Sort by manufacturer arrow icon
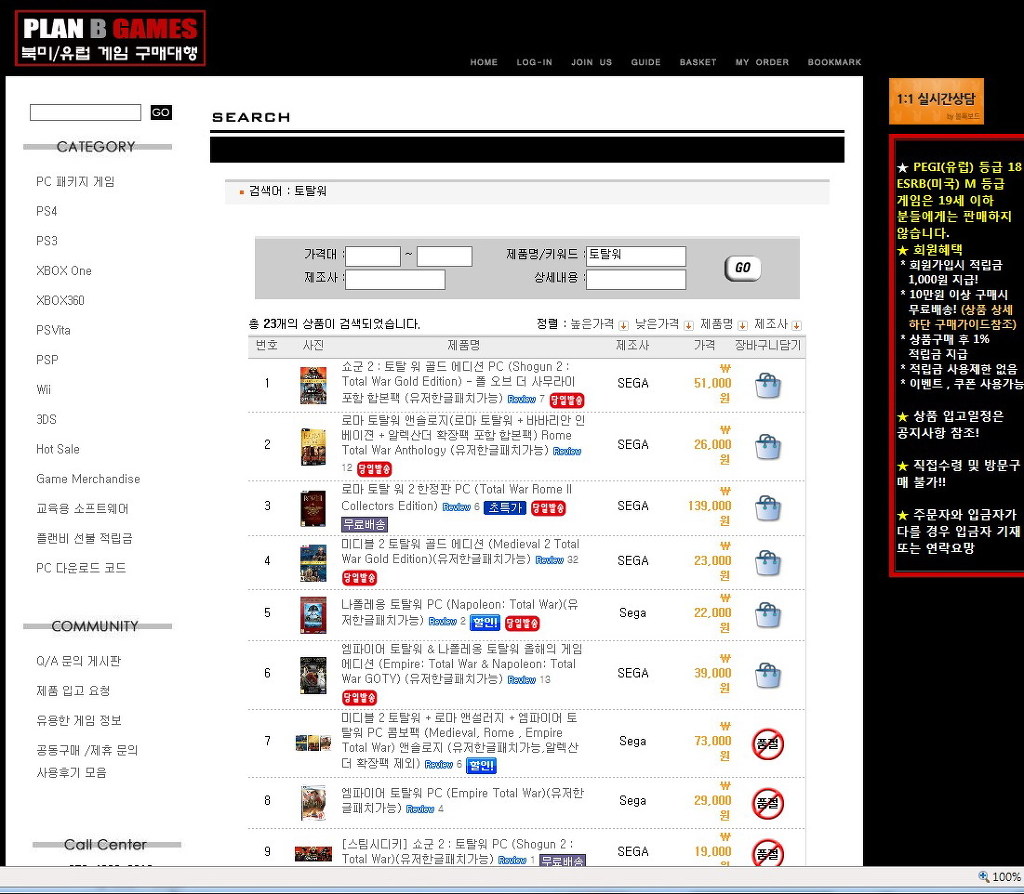Screen dimensions: 1024x894 (x=797, y=325)
